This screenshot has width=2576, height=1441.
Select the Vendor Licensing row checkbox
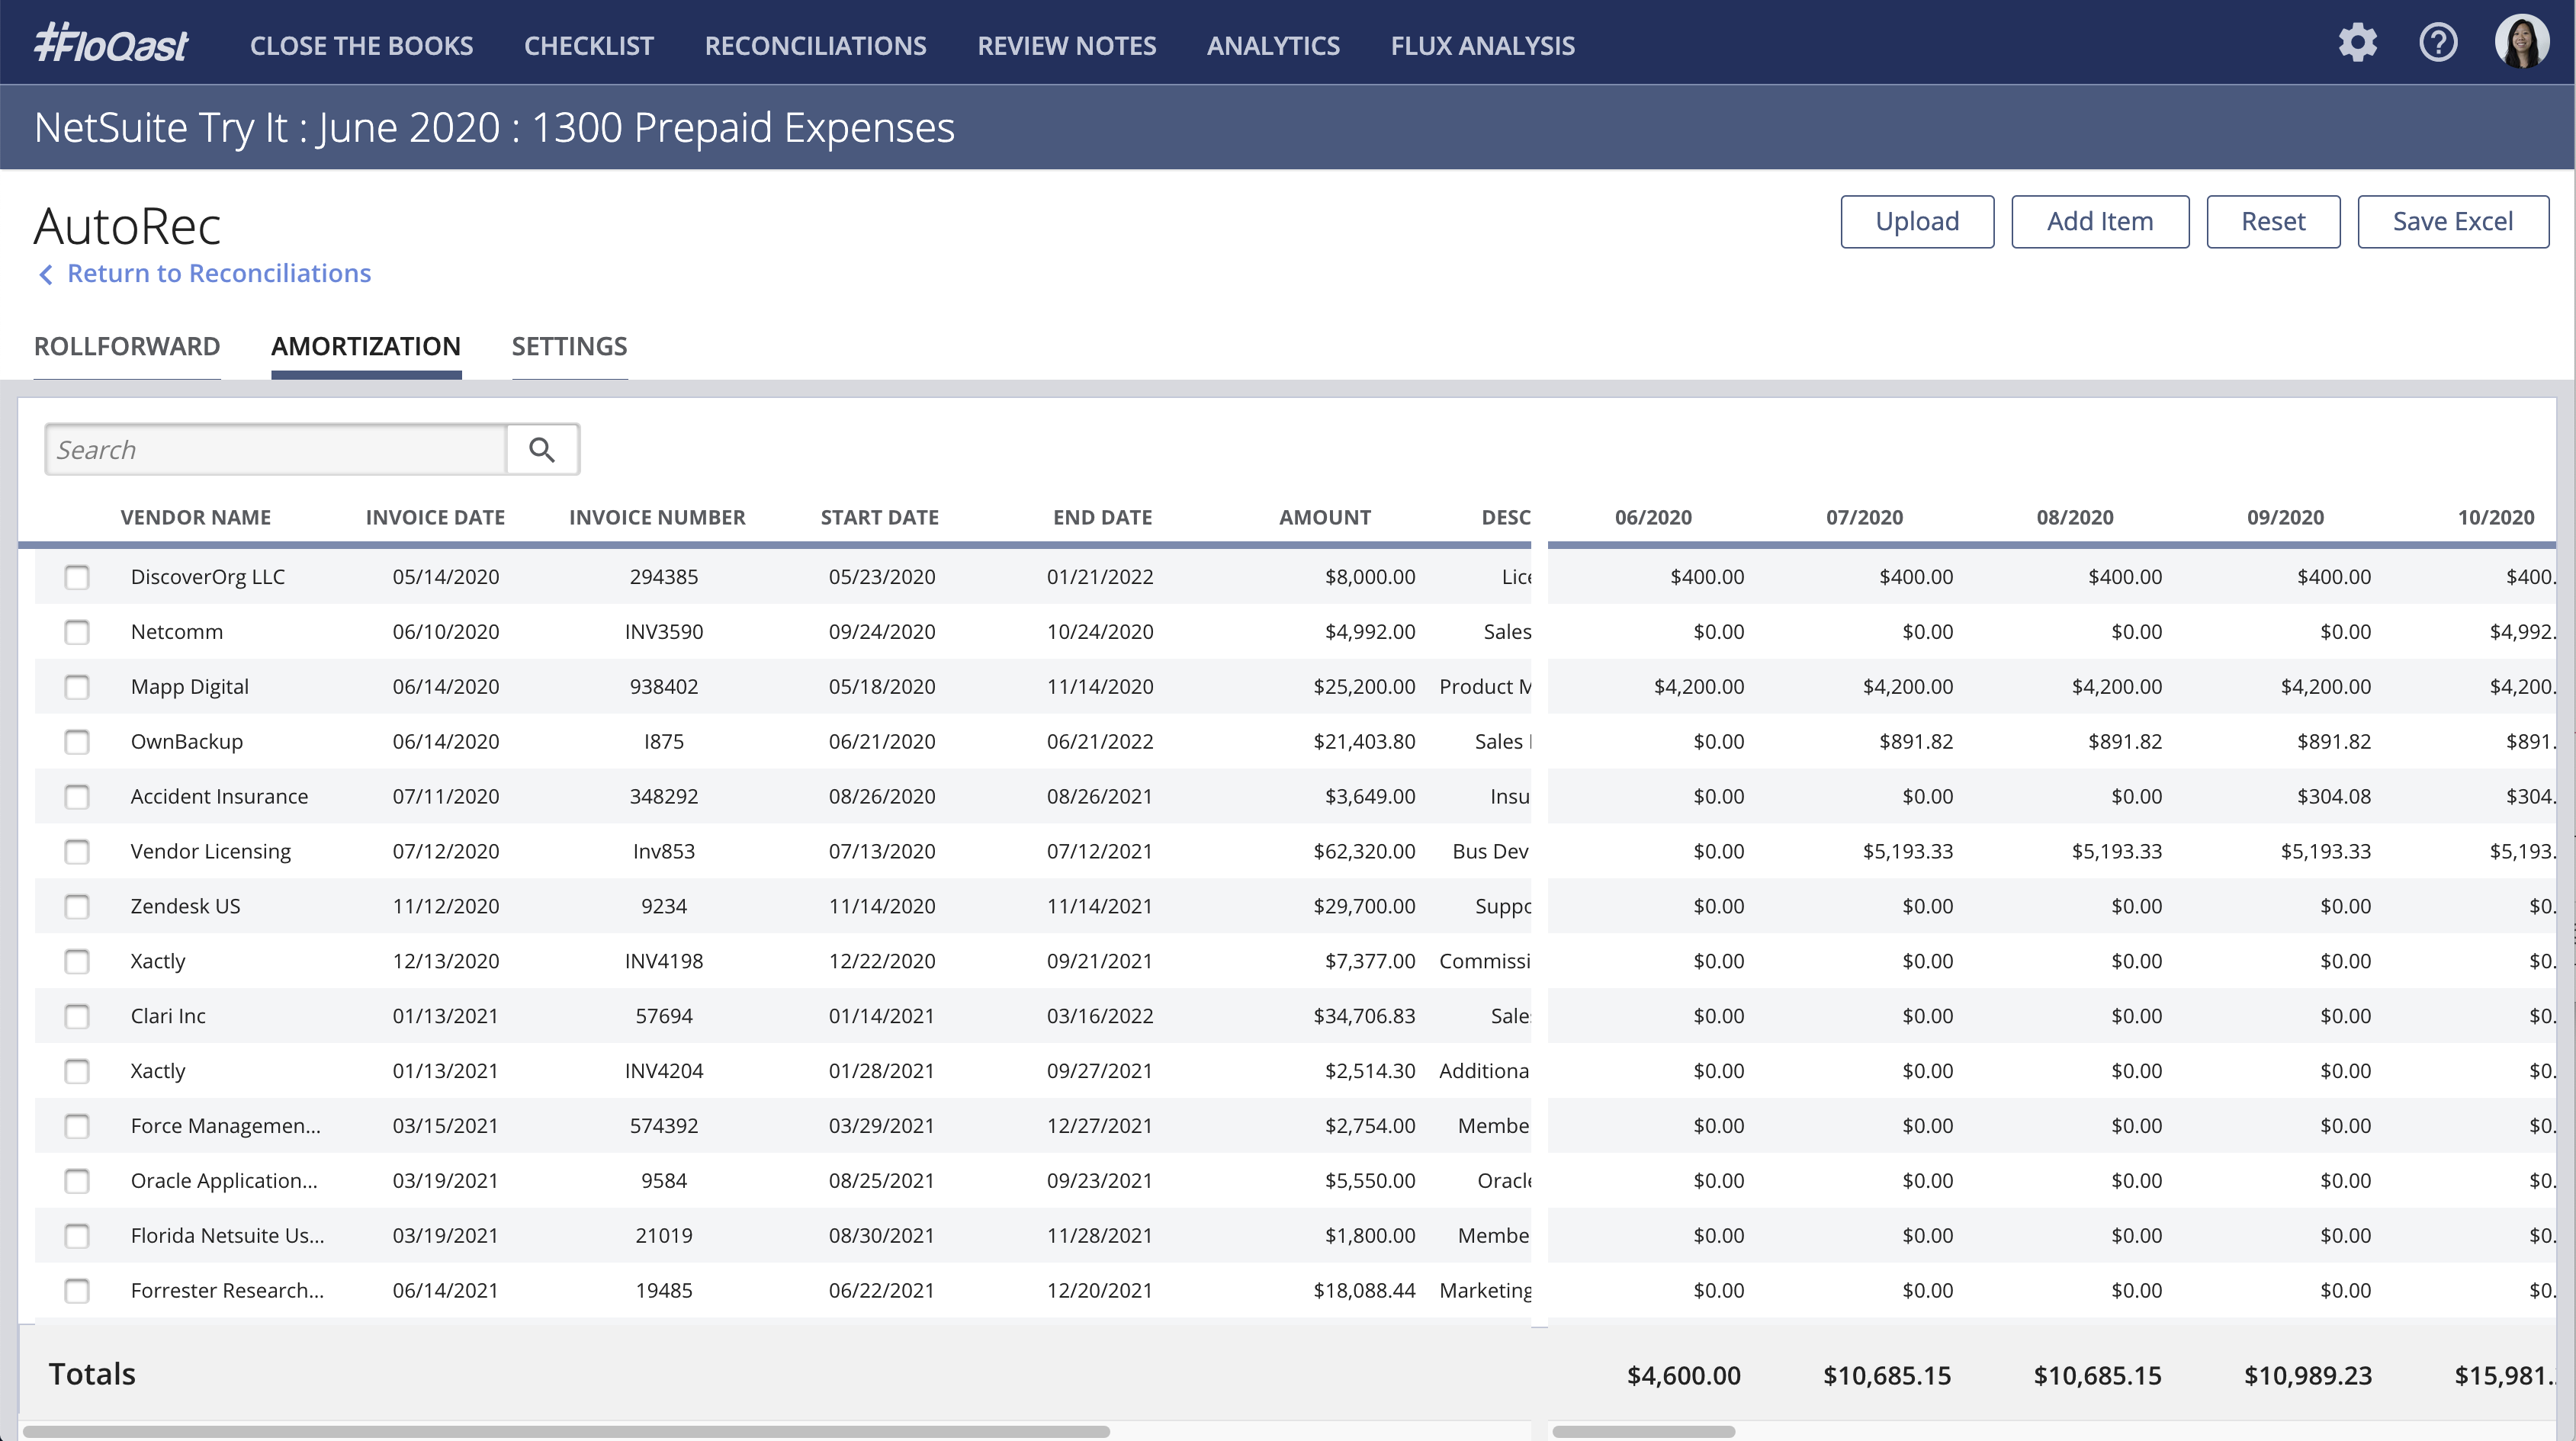pos(77,852)
